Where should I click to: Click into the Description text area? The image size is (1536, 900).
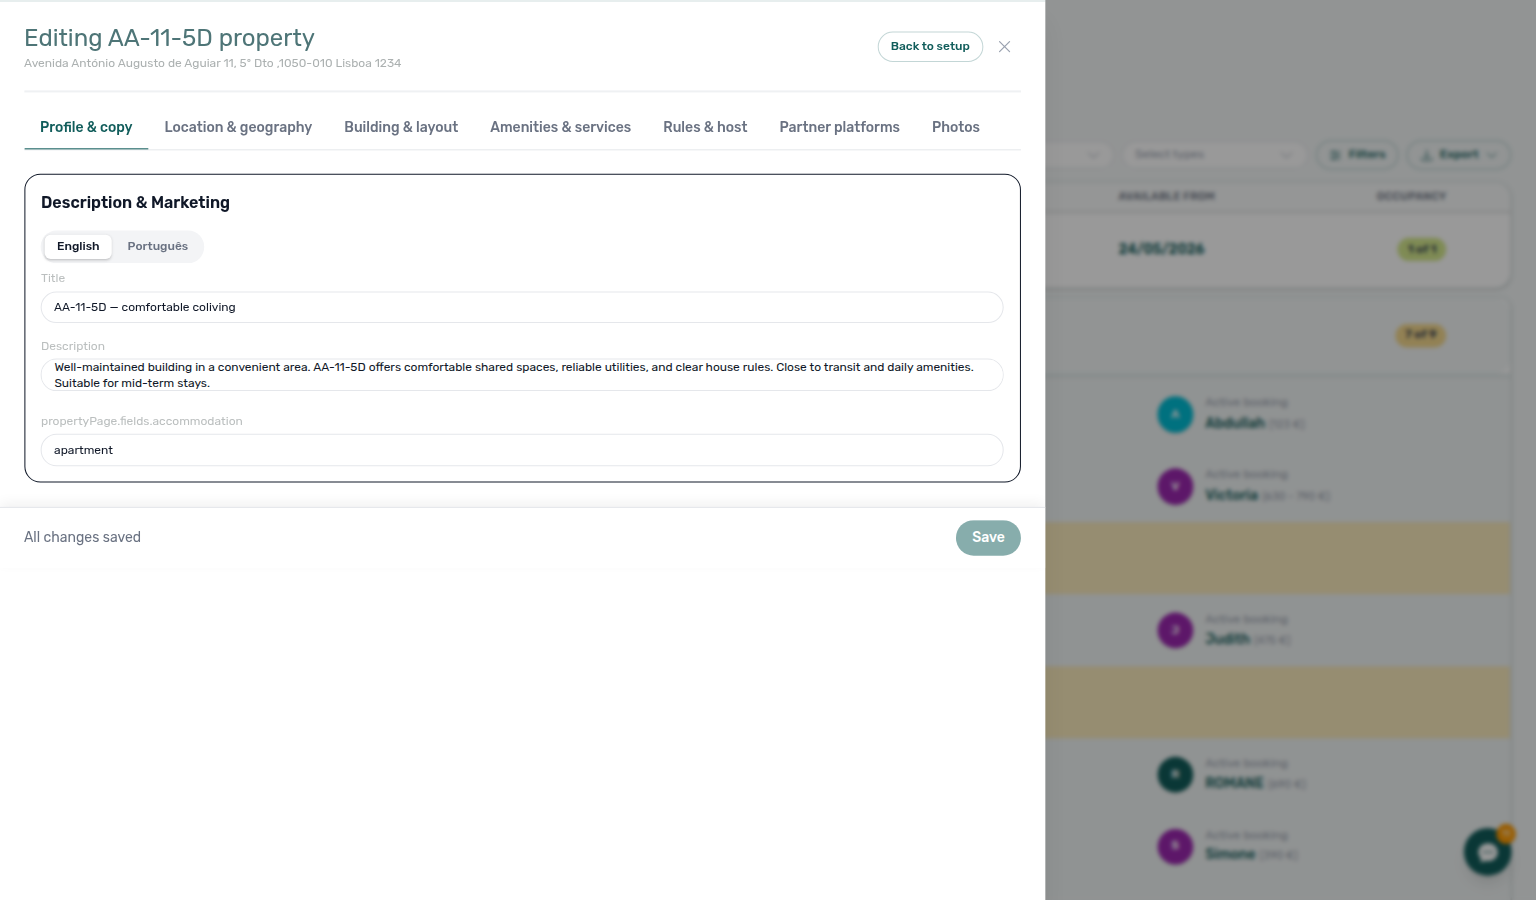pyautogui.click(x=522, y=375)
